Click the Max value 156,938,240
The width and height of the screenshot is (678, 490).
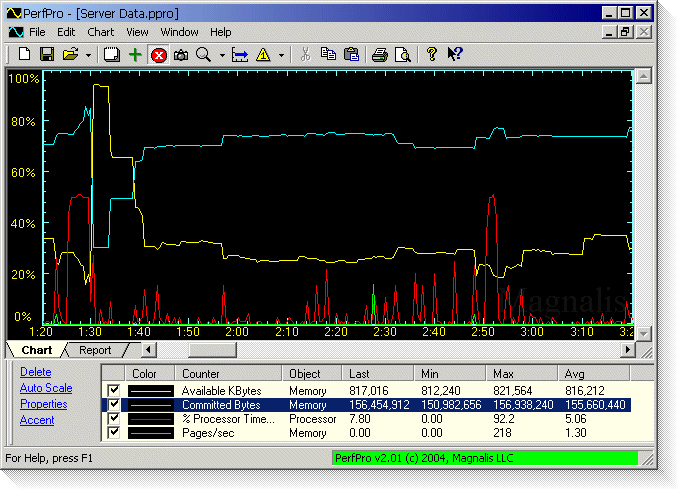tap(523, 405)
